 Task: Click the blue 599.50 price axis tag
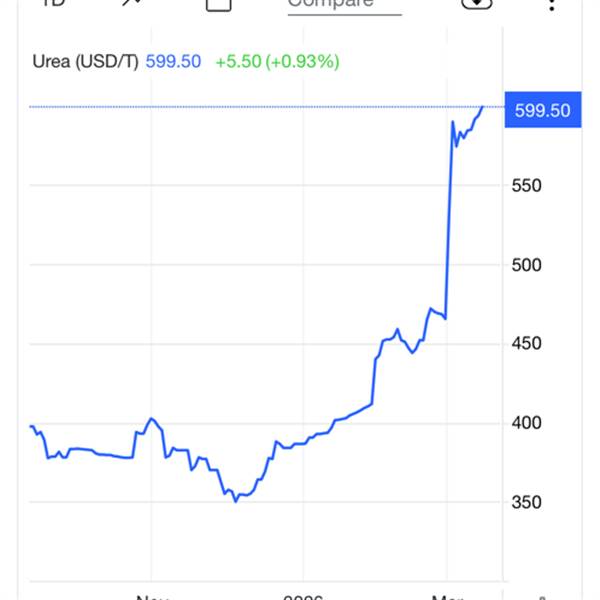tap(542, 110)
